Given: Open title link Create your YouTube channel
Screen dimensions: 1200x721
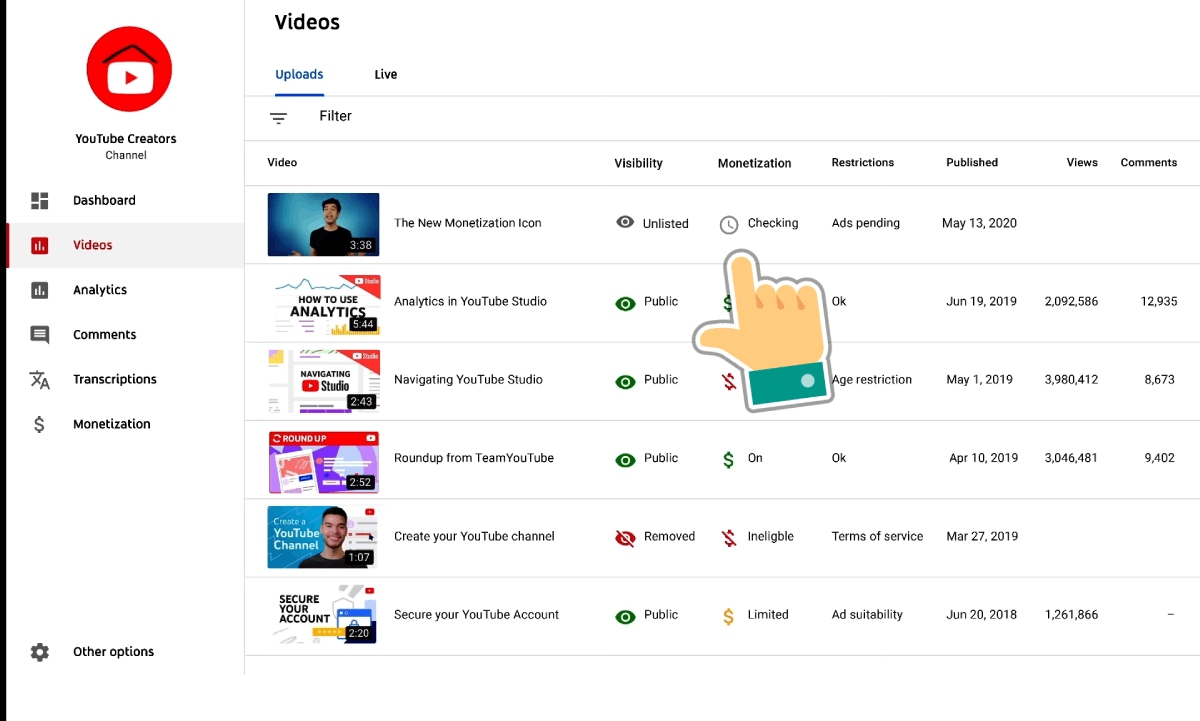Looking at the screenshot, I should pos(474,536).
